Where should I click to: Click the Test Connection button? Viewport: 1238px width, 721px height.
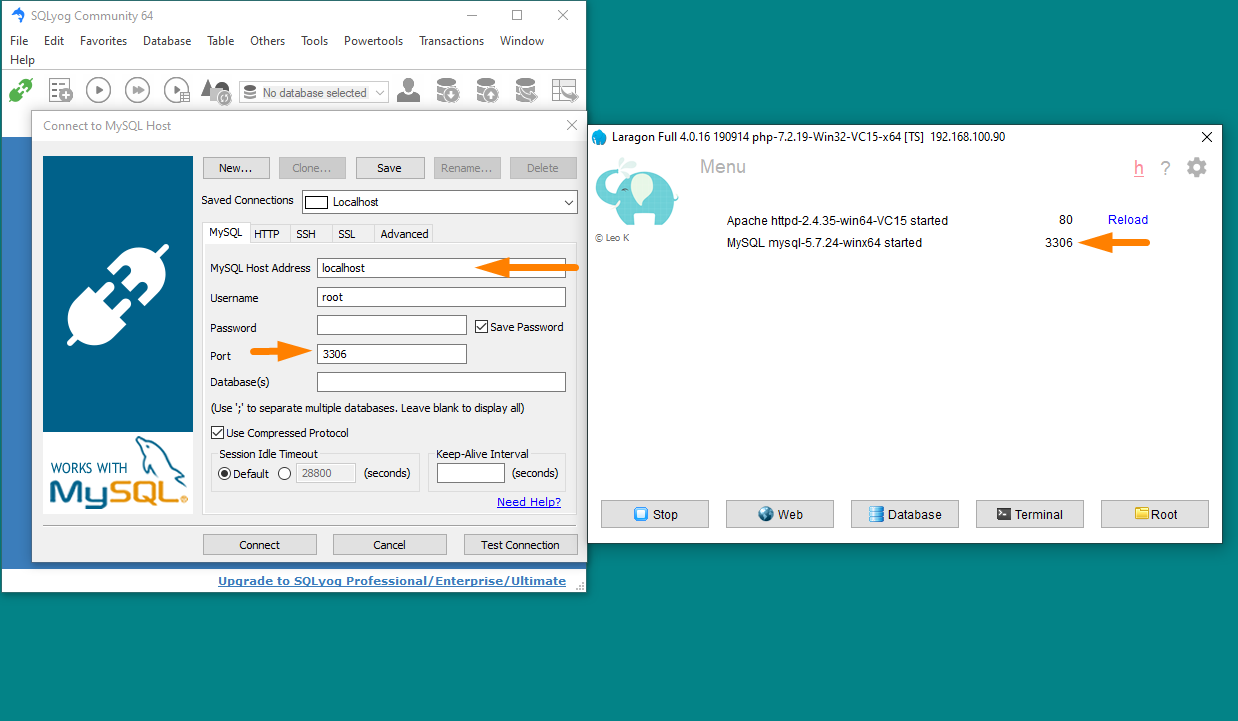tap(521, 545)
